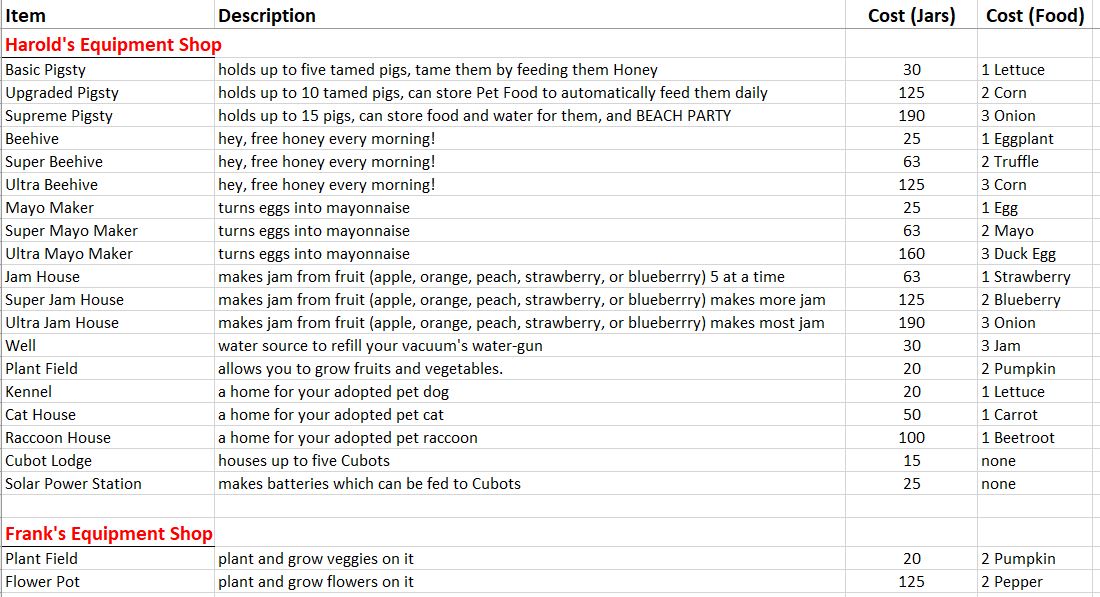Select the 'Cost (Food)' header cell
The height and width of the screenshot is (597, 1100).
pos(1034,16)
